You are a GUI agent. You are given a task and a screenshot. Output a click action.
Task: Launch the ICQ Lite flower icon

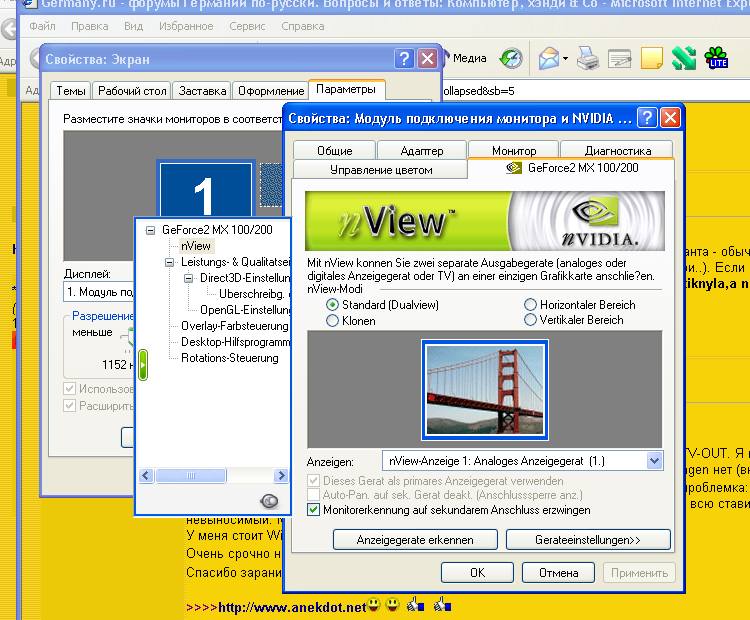point(716,58)
